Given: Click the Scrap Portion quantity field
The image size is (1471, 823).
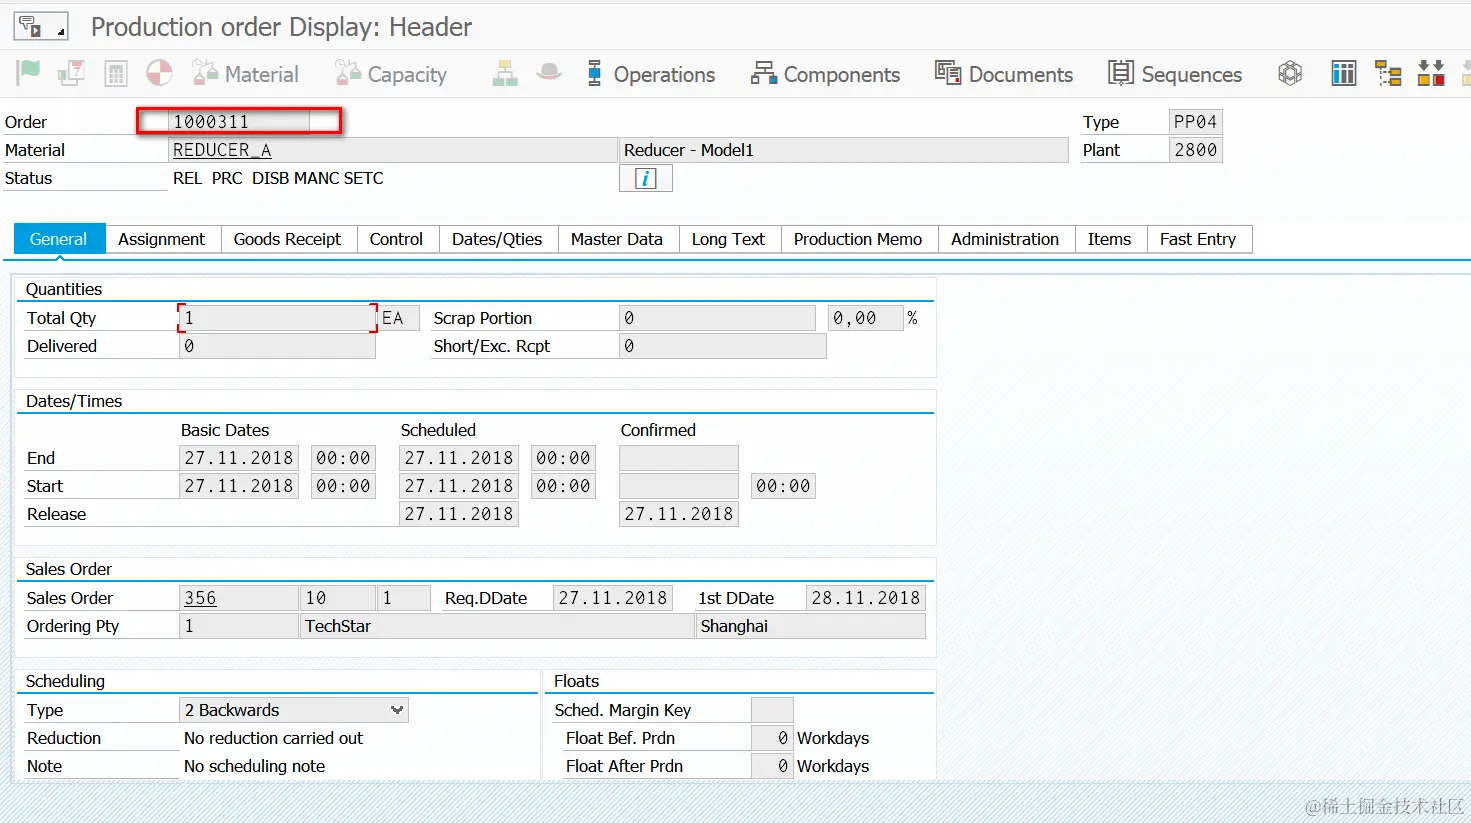Looking at the screenshot, I should coord(717,318).
